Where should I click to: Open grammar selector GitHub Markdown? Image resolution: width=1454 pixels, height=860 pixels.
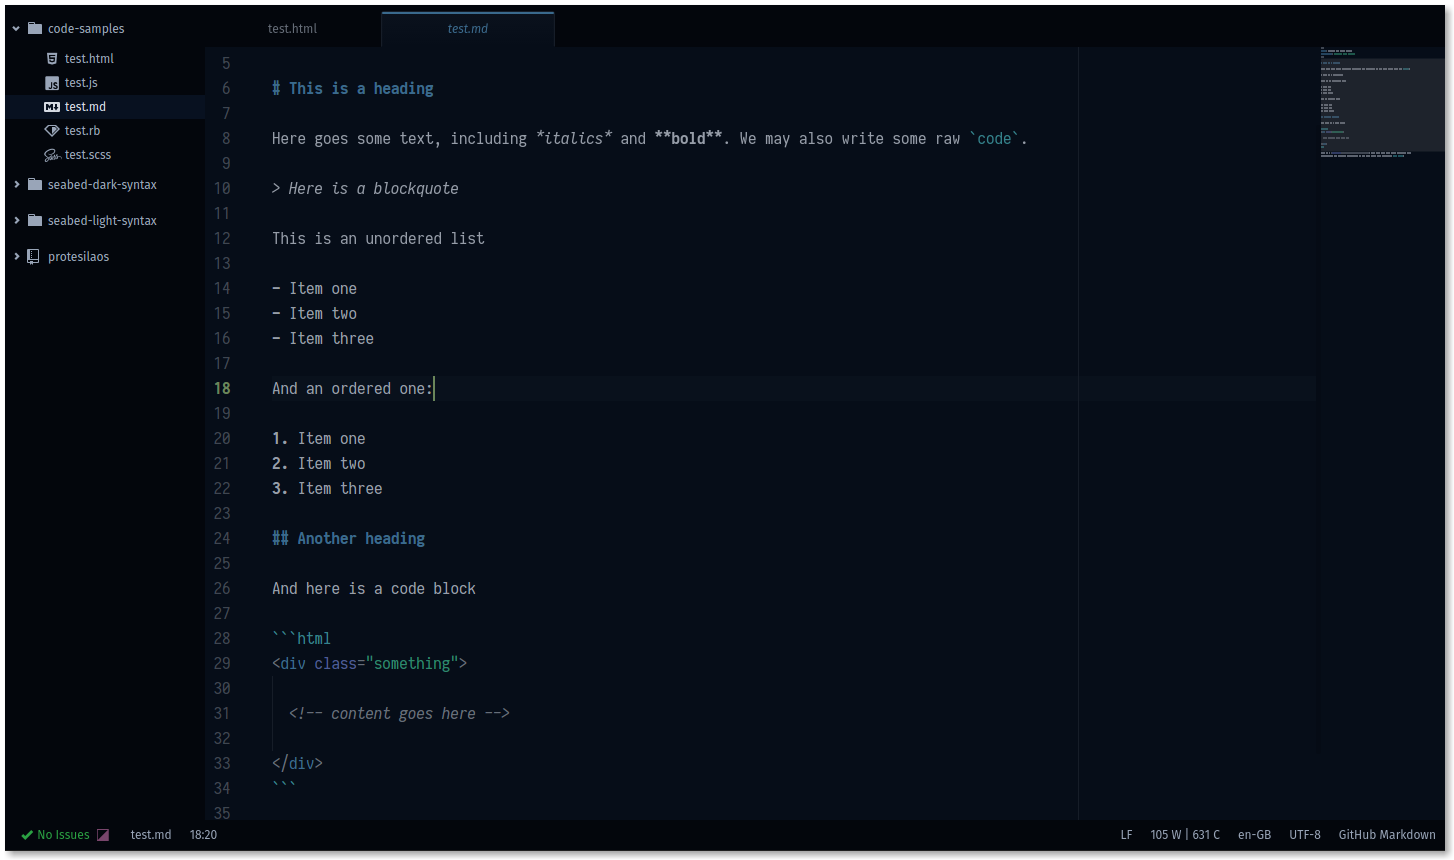pyautogui.click(x=1387, y=835)
